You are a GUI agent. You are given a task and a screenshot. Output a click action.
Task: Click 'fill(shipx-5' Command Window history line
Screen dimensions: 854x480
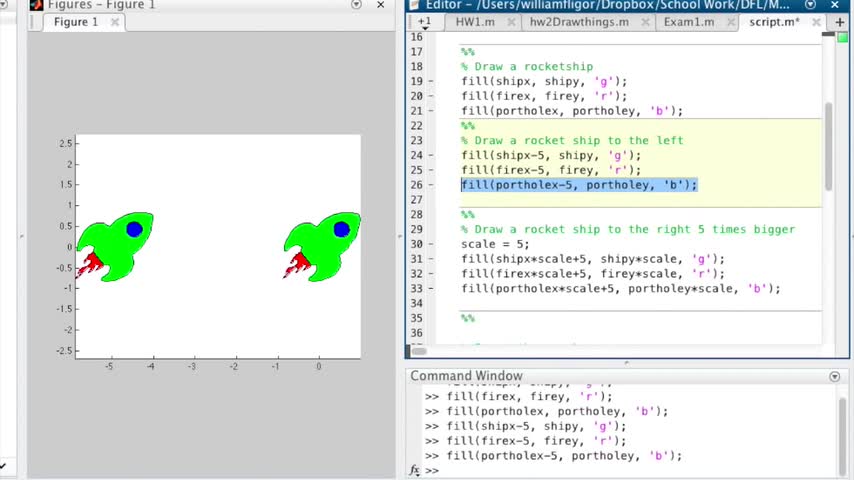pyautogui.click(x=536, y=426)
